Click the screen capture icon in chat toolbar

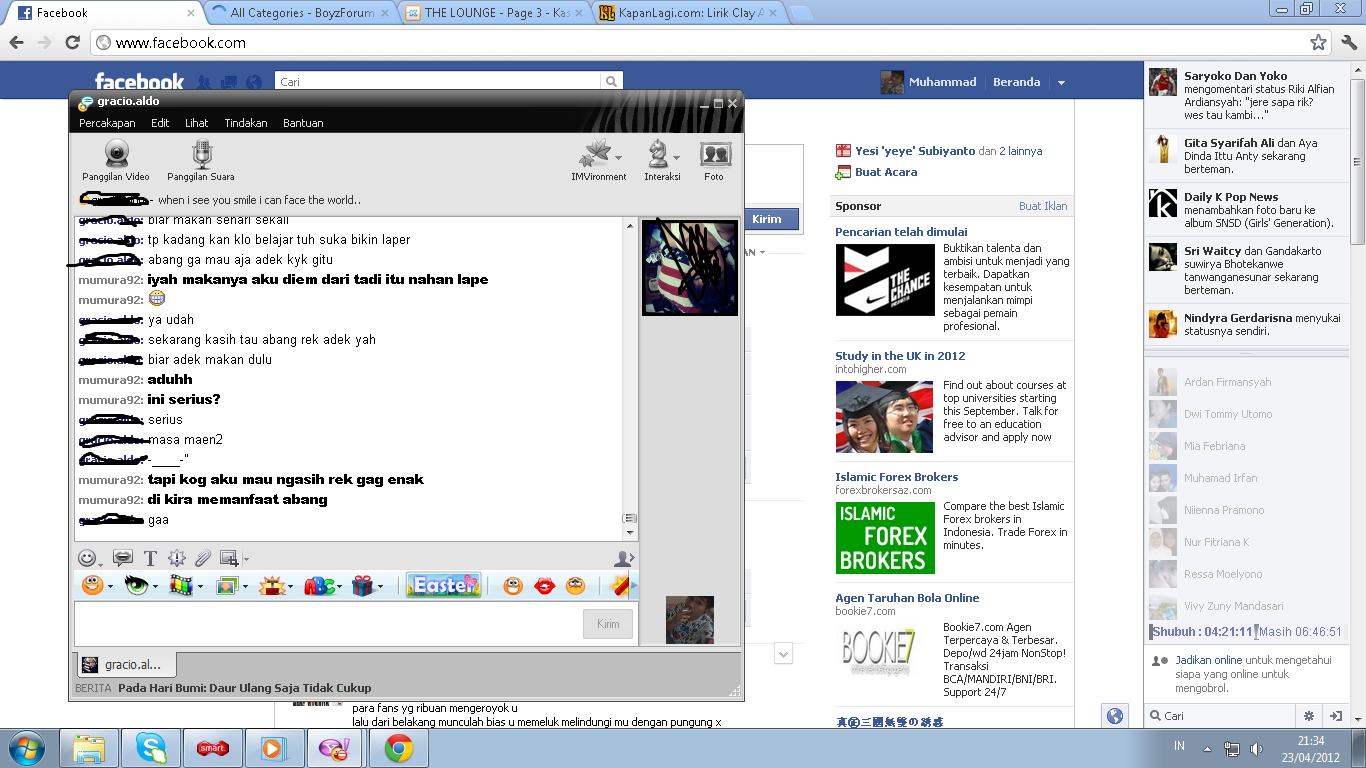click(x=229, y=558)
